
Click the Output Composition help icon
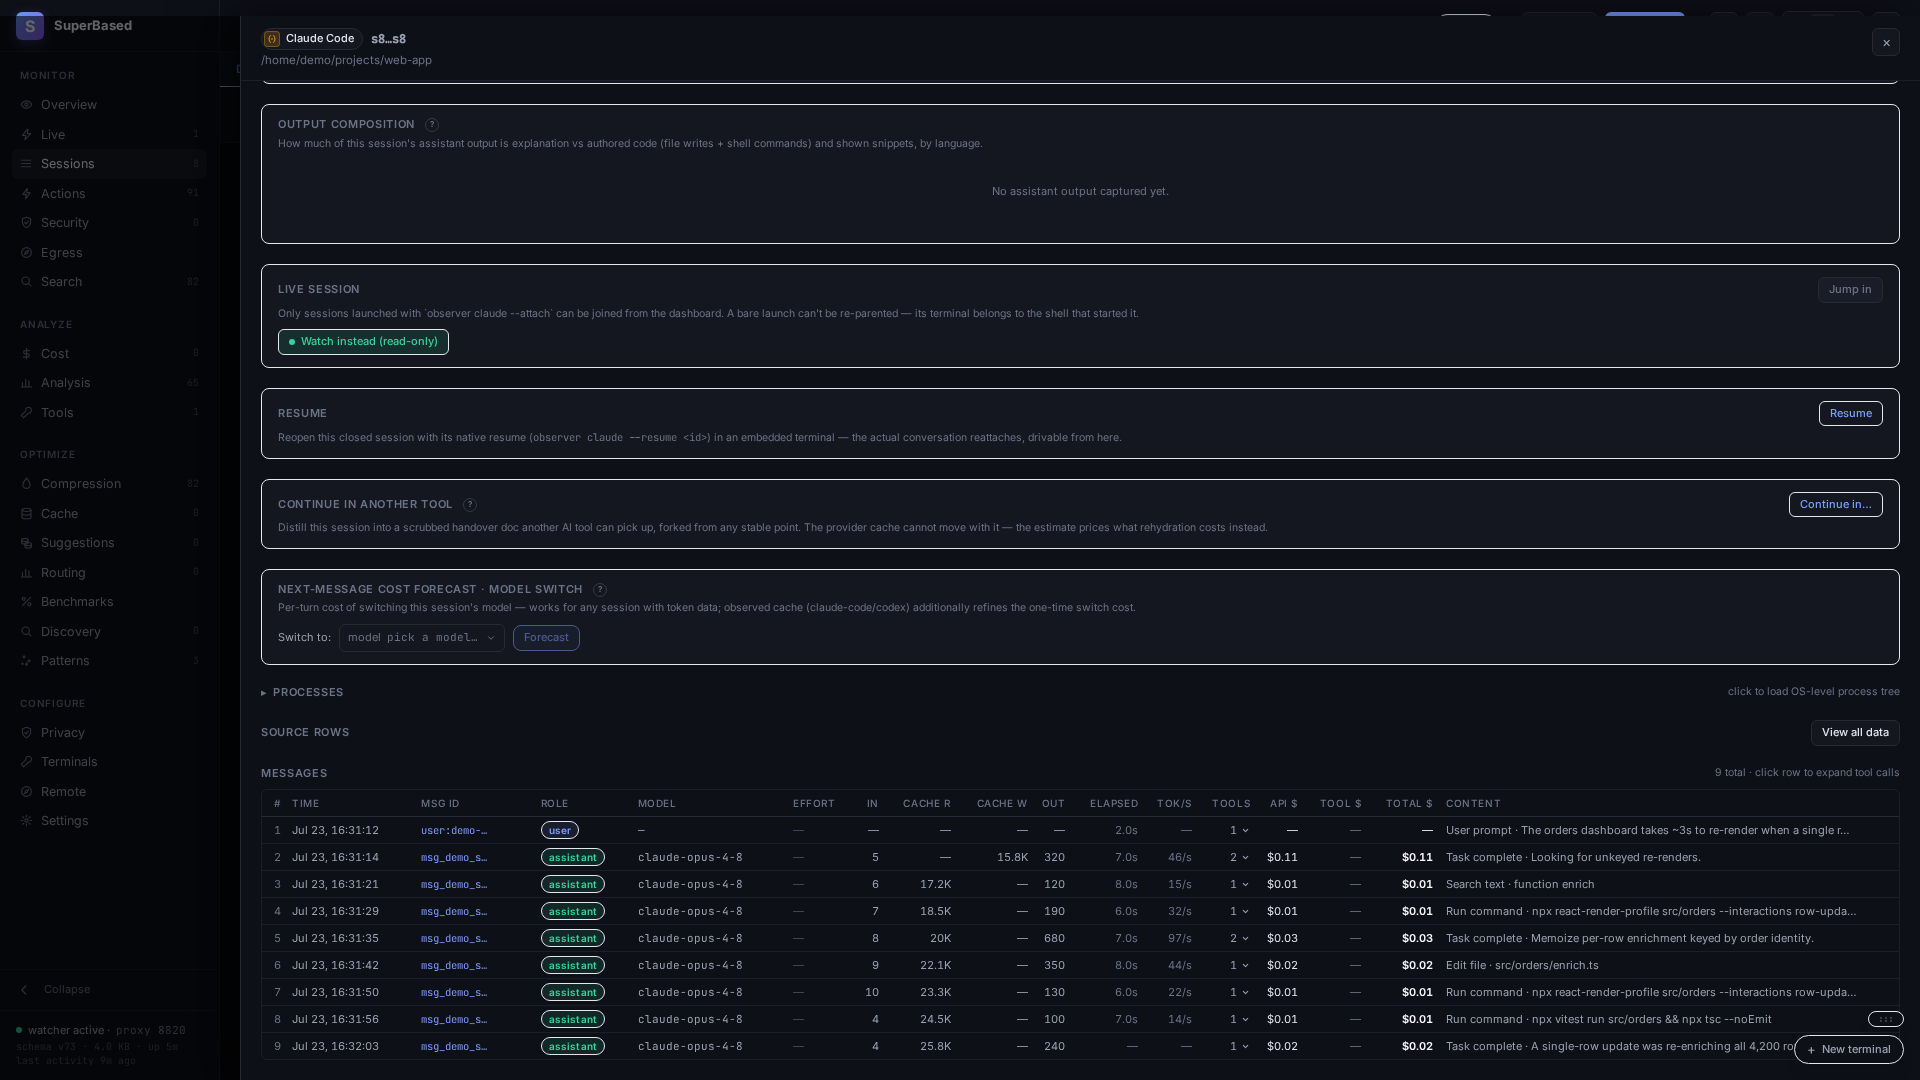432,125
